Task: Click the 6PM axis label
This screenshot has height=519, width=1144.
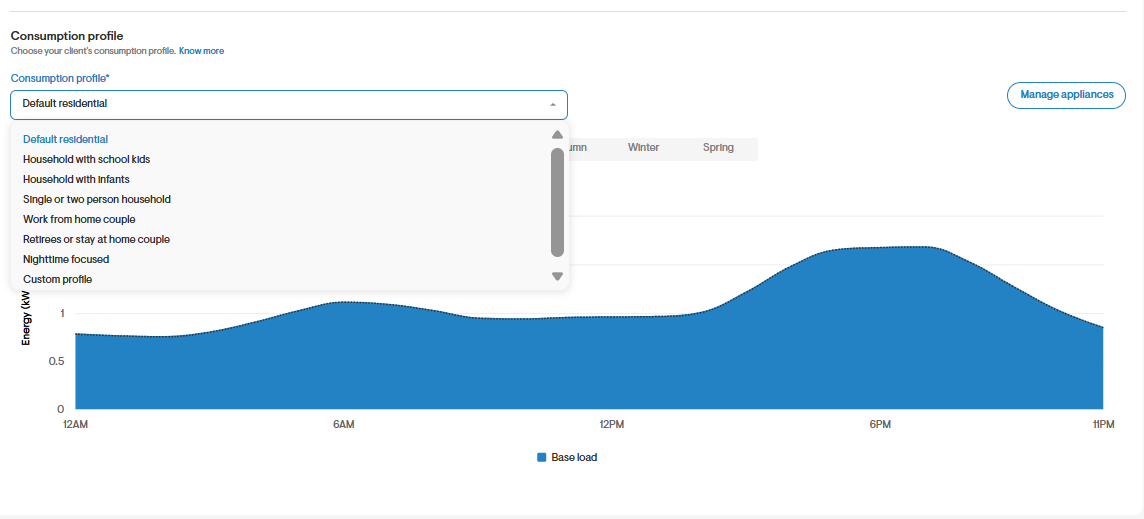Action: (x=880, y=425)
